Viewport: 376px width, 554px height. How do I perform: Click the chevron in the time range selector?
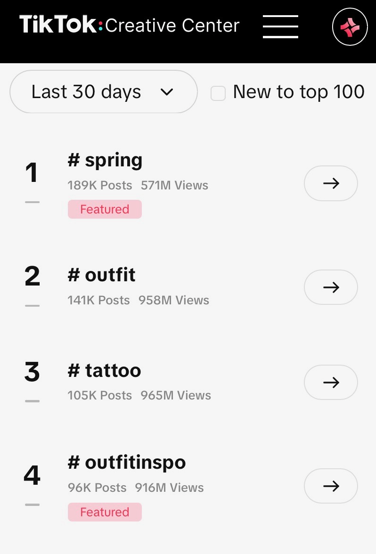point(167,92)
